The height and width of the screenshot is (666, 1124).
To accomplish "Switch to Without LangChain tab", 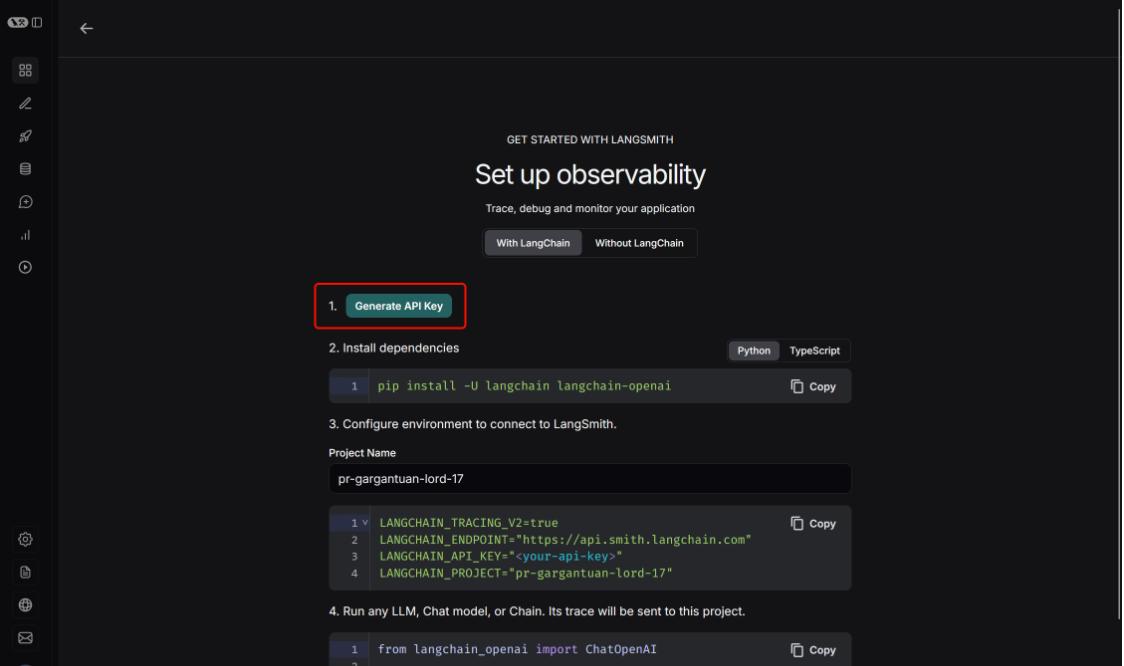I will [x=639, y=243].
